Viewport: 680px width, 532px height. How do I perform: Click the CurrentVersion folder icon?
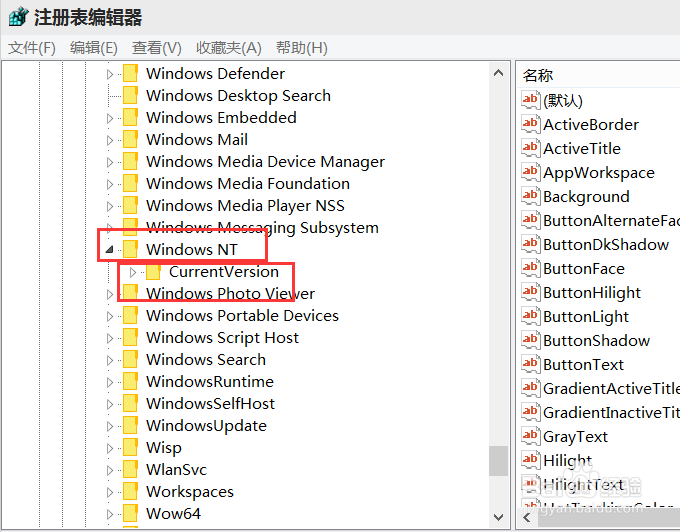[x=153, y=271]
